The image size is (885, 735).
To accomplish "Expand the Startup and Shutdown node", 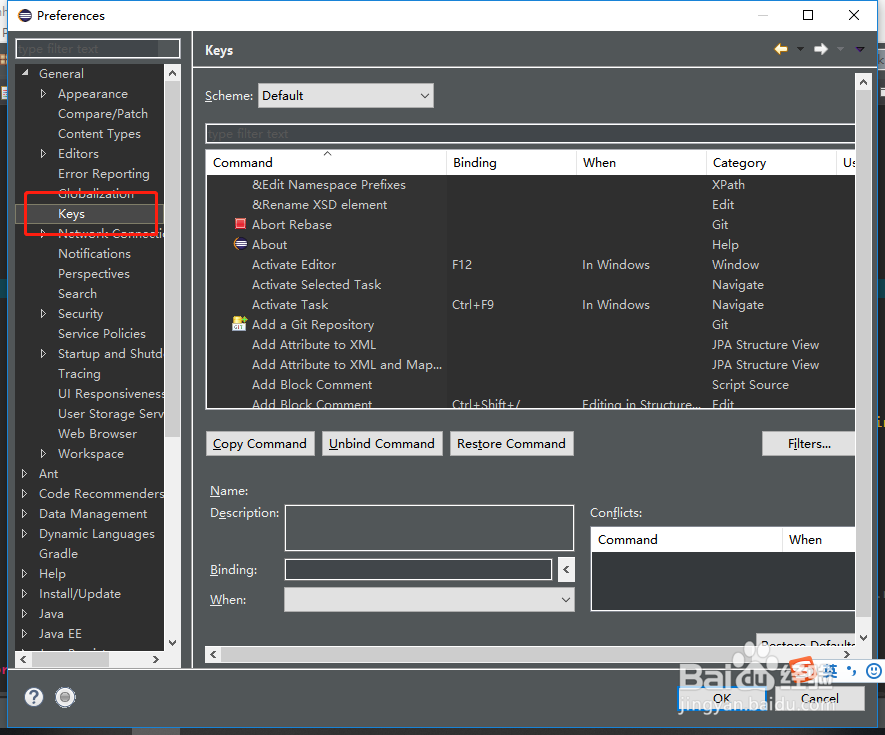I will [x=43, y=353].
